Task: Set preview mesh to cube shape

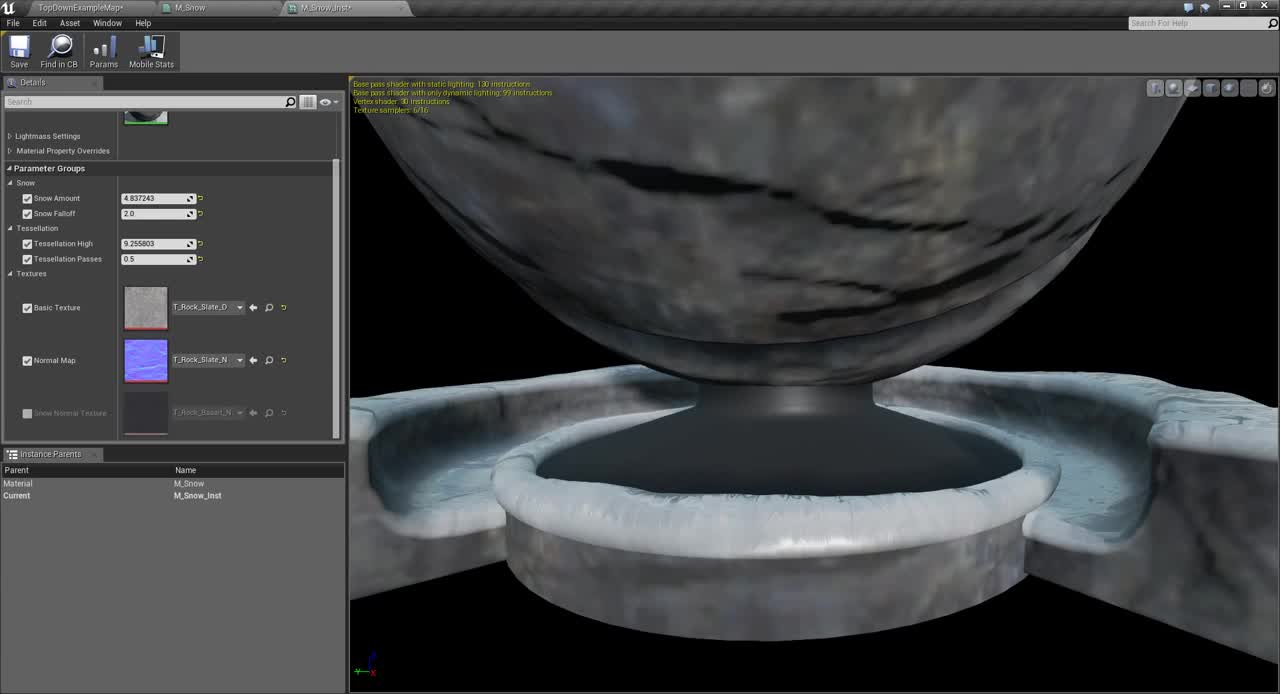Action: tap(1211, 88)
